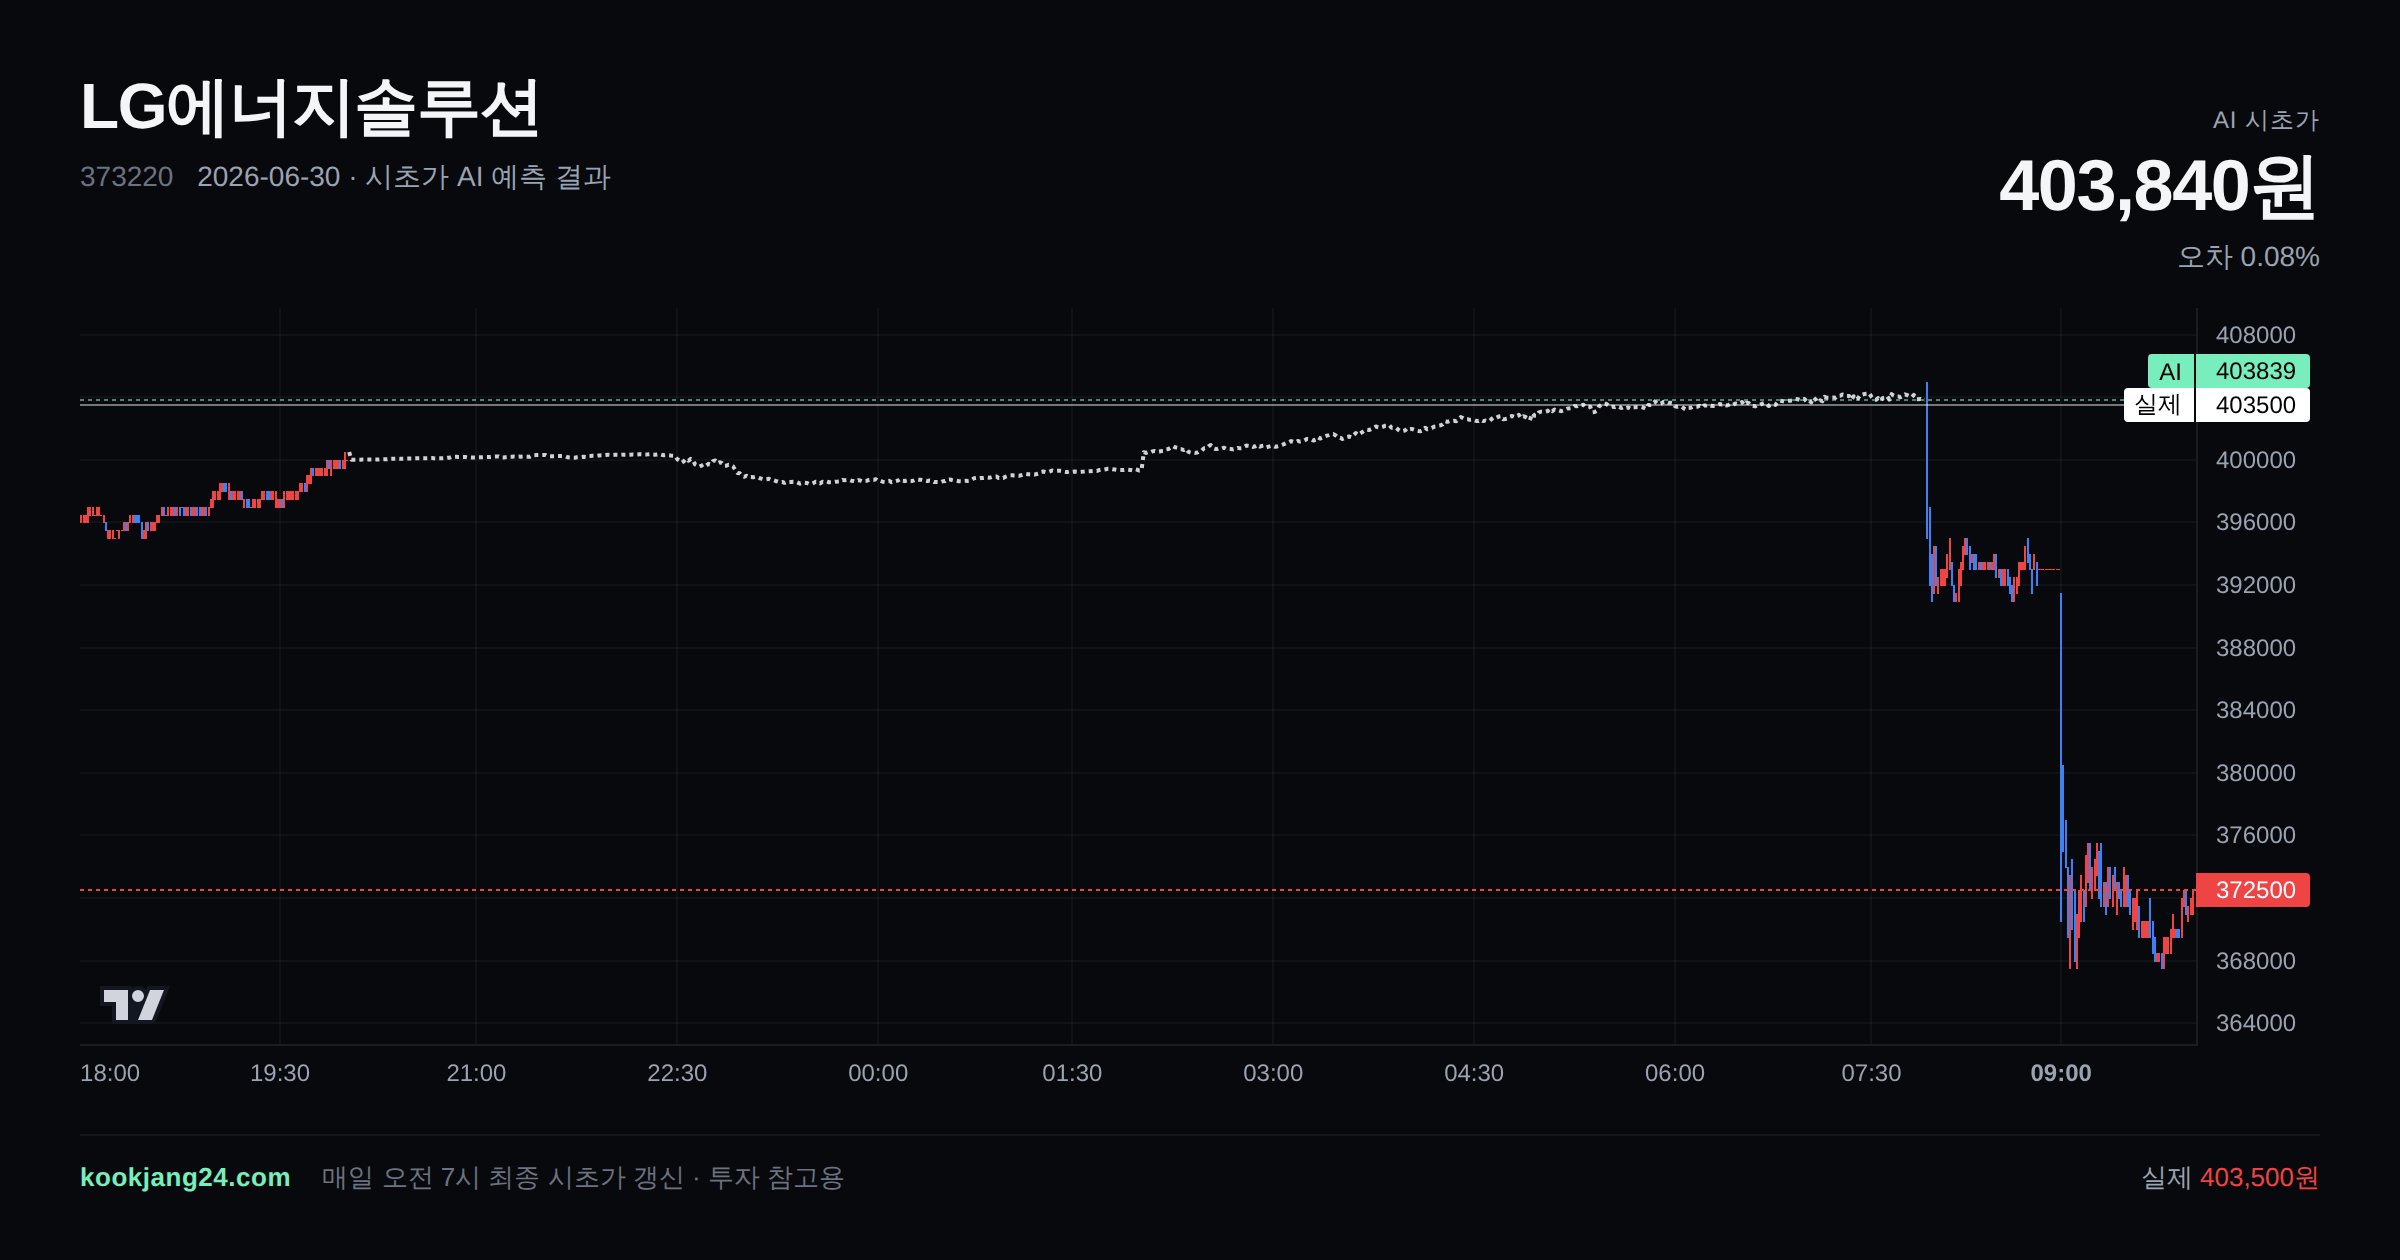
Task: Click the 364000 price axis label
Action: [2255, 1023]
